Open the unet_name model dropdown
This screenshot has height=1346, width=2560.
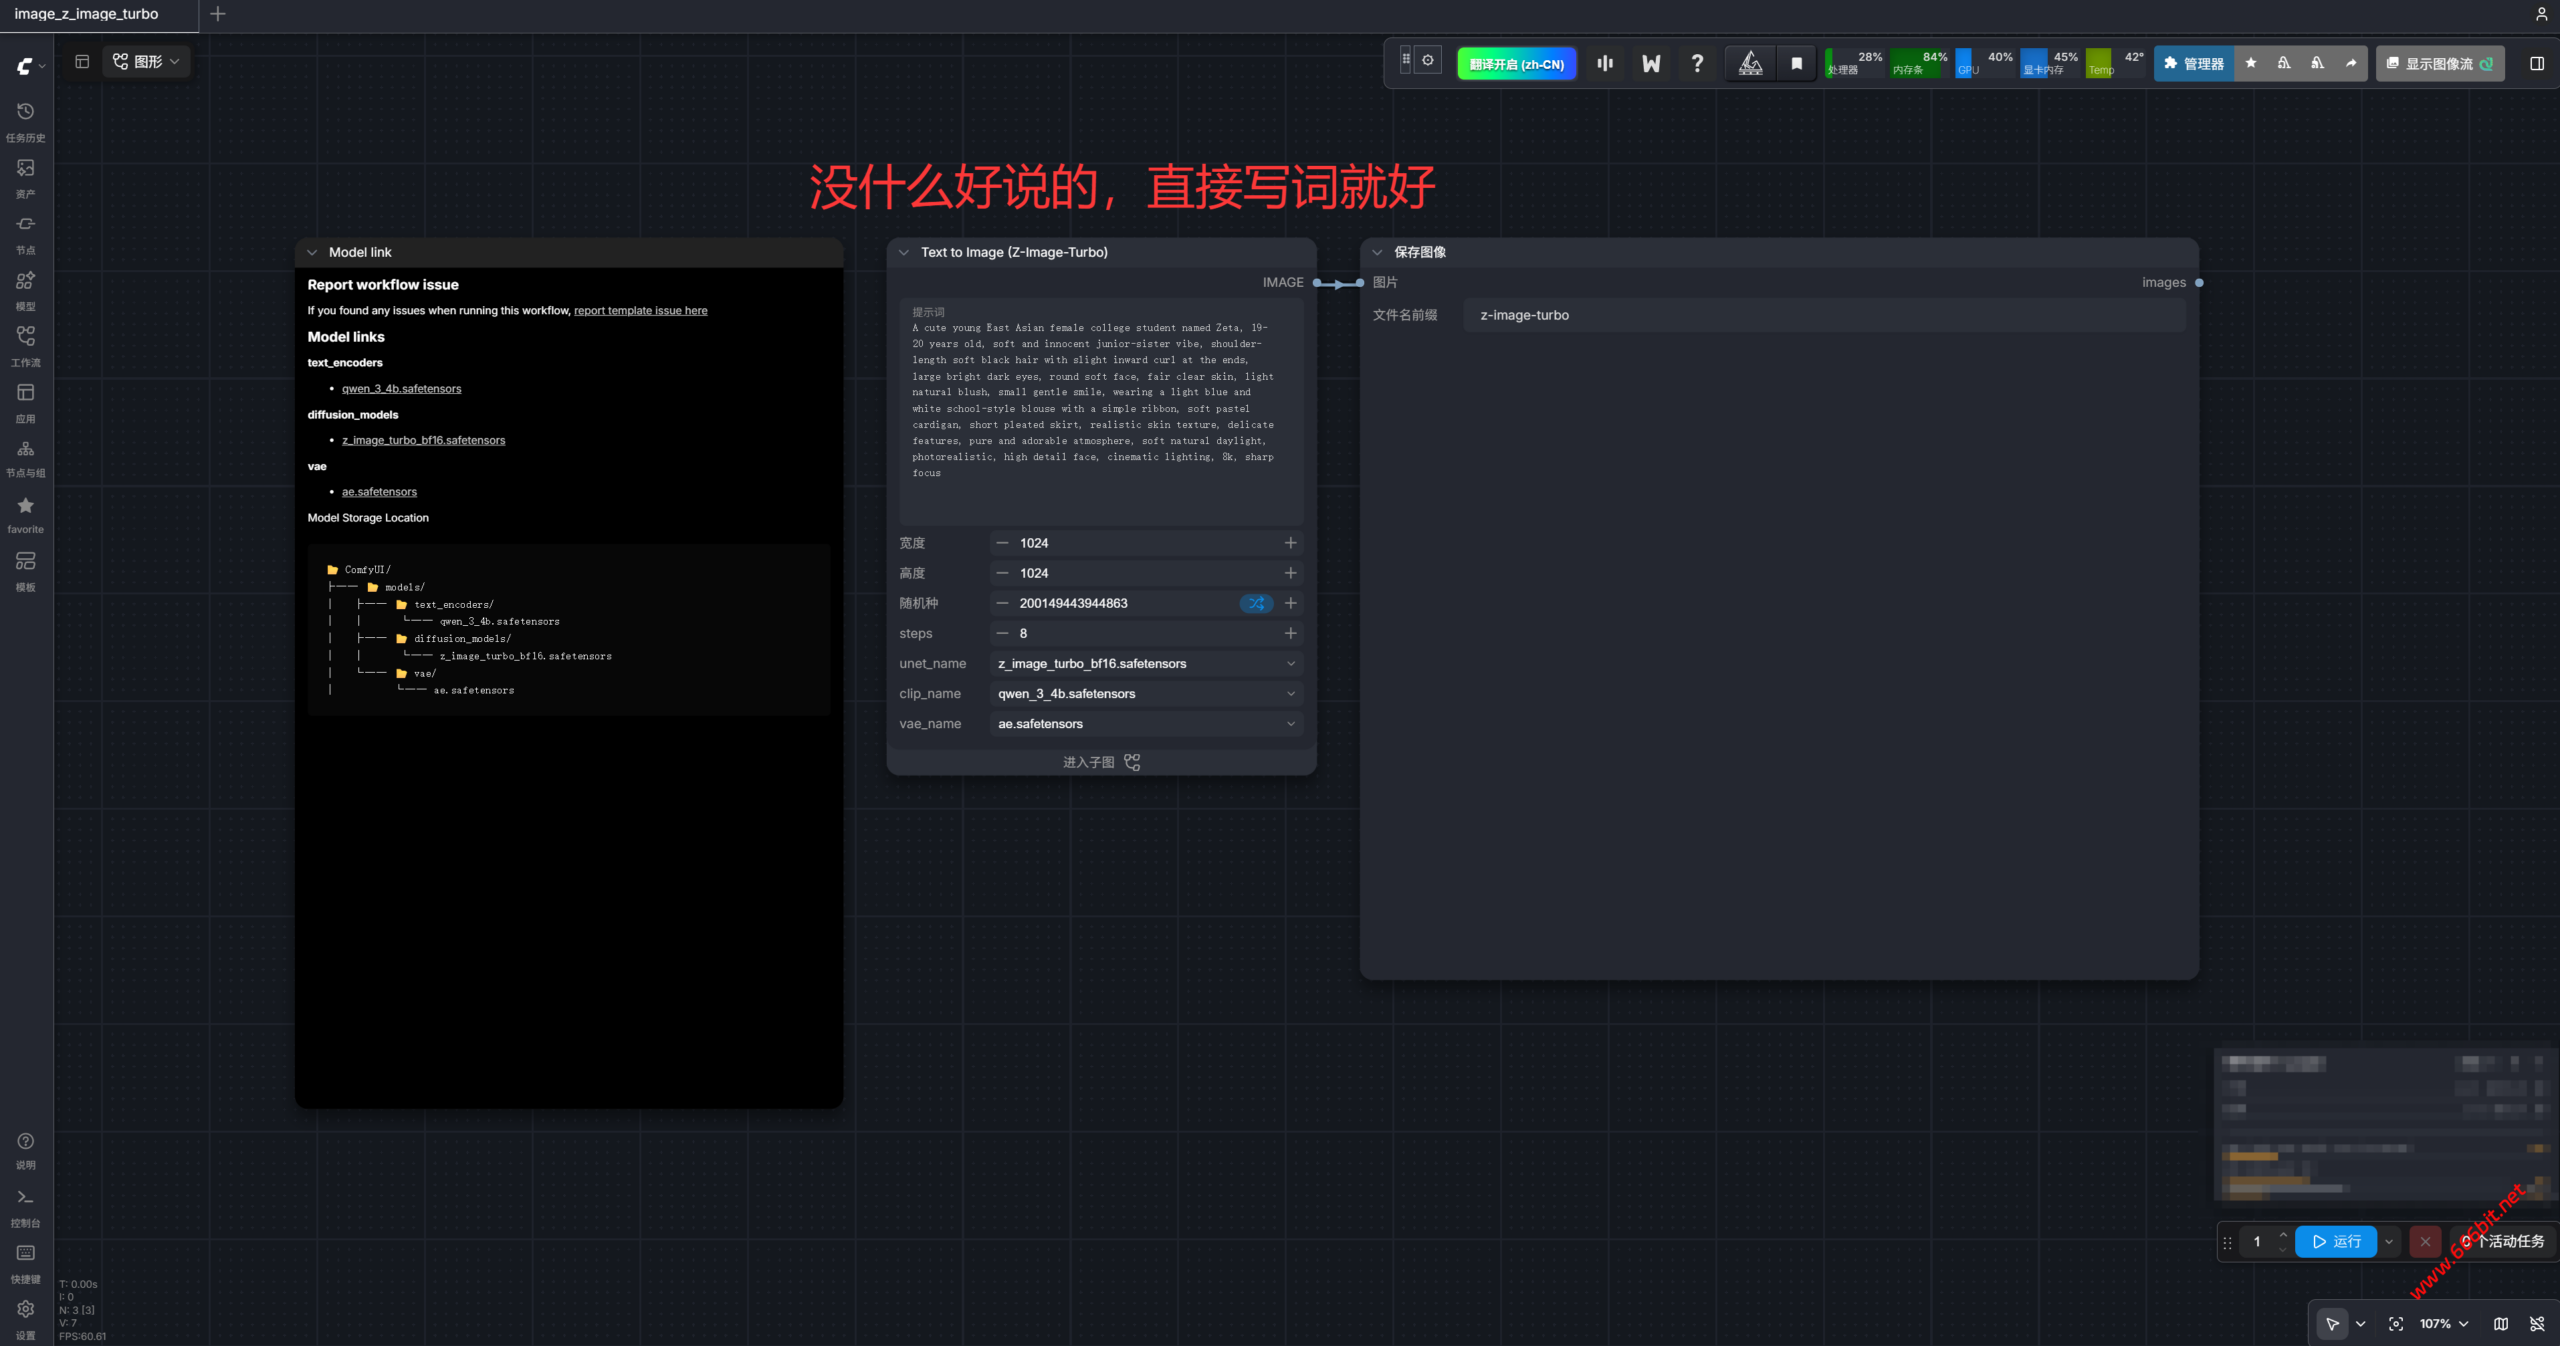tap(1146, 663)
